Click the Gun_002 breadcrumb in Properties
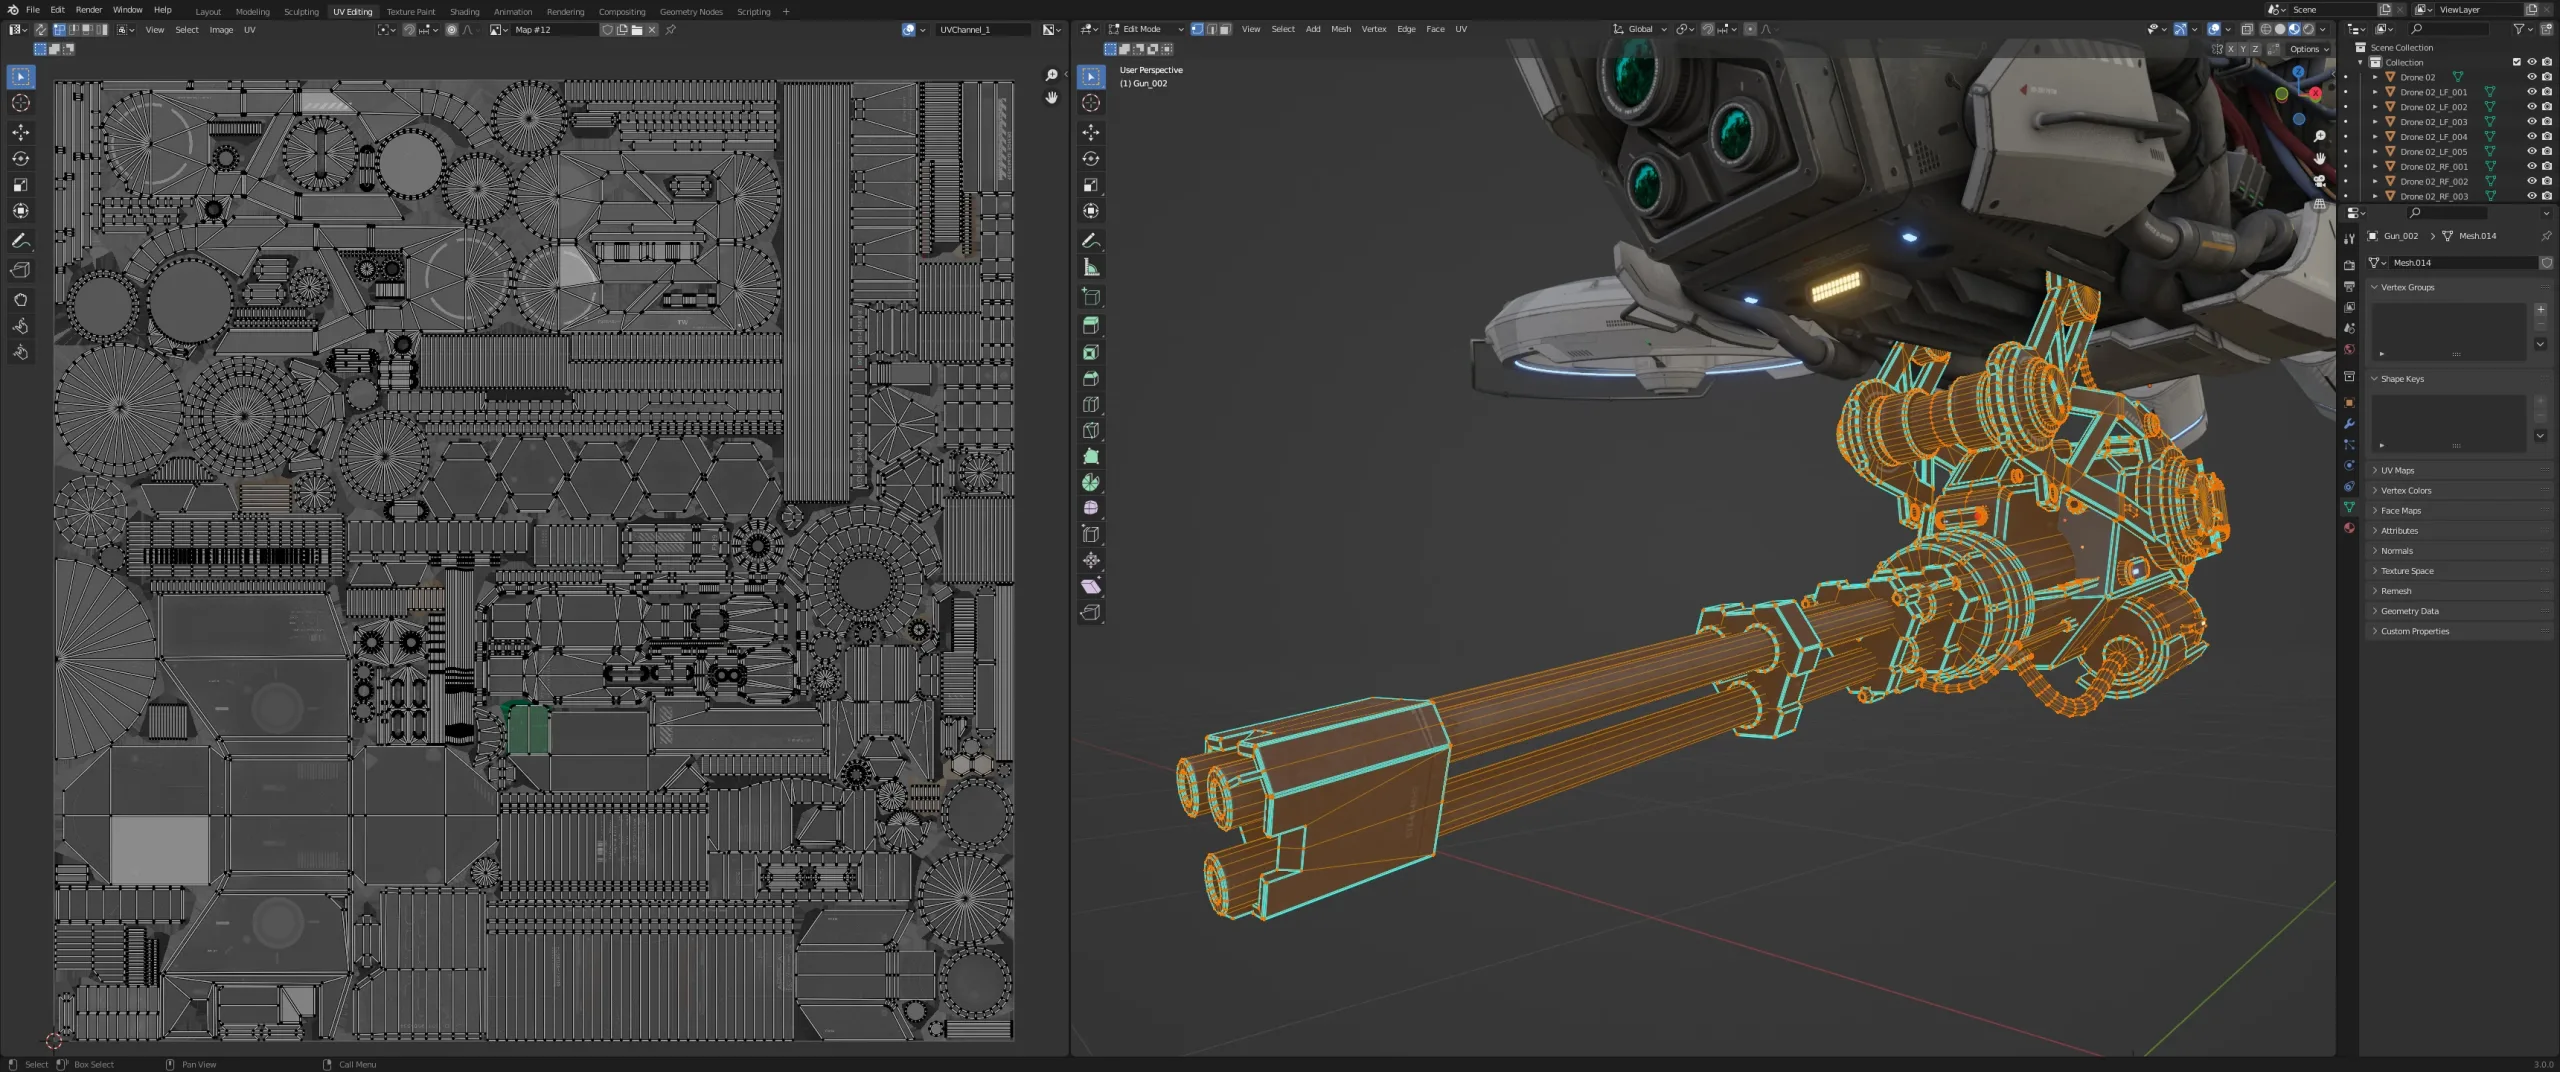 pyautogui.click(x=2401, y=236)
